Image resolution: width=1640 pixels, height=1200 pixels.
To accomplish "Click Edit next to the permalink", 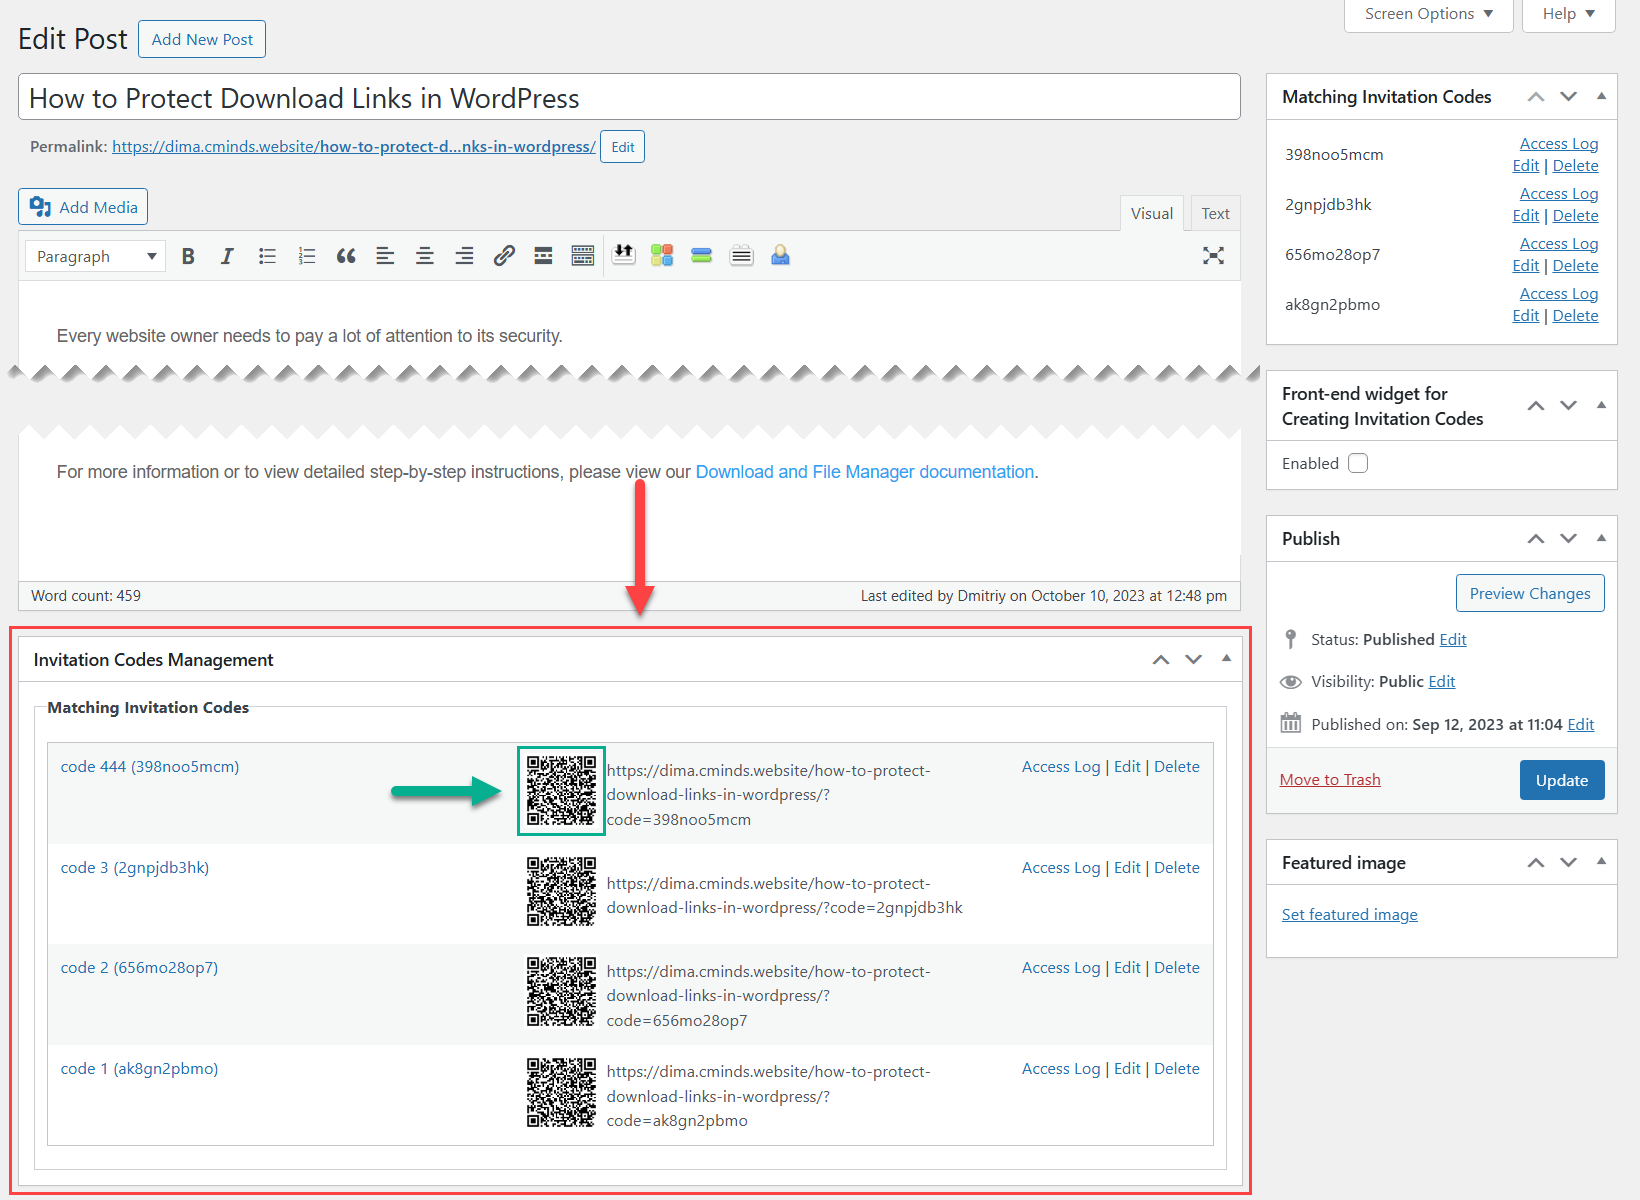I will (622, 147).
